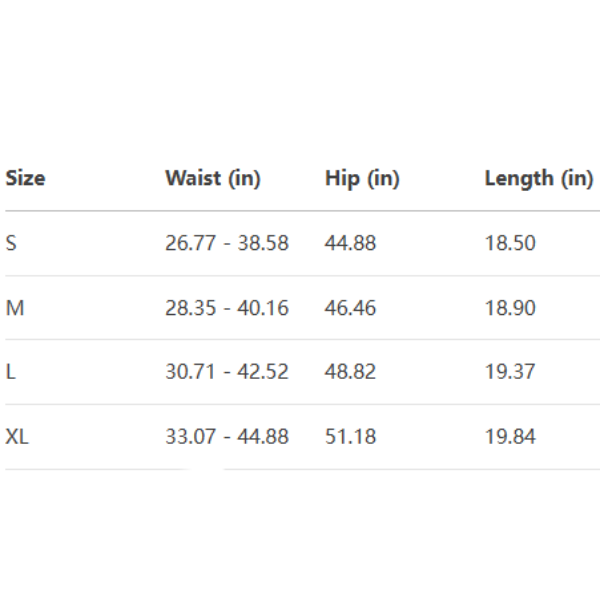The width and height of the screenshot is (600, 600).
Task: Click the Hip (in) column header
Action: tap(361, 179)
